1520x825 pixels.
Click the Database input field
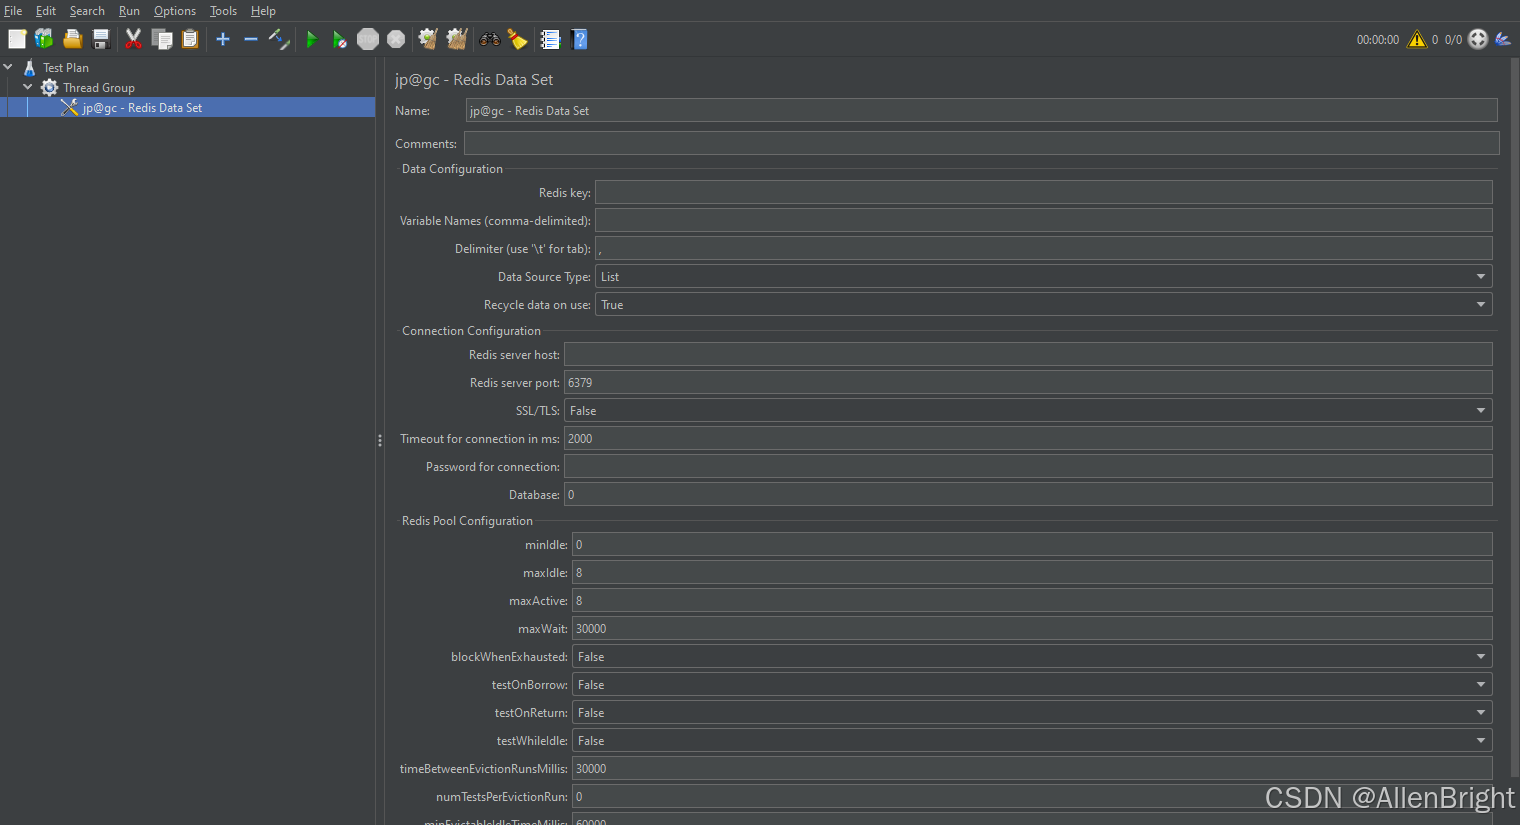pyautogui.click(x=1028, y=495)
